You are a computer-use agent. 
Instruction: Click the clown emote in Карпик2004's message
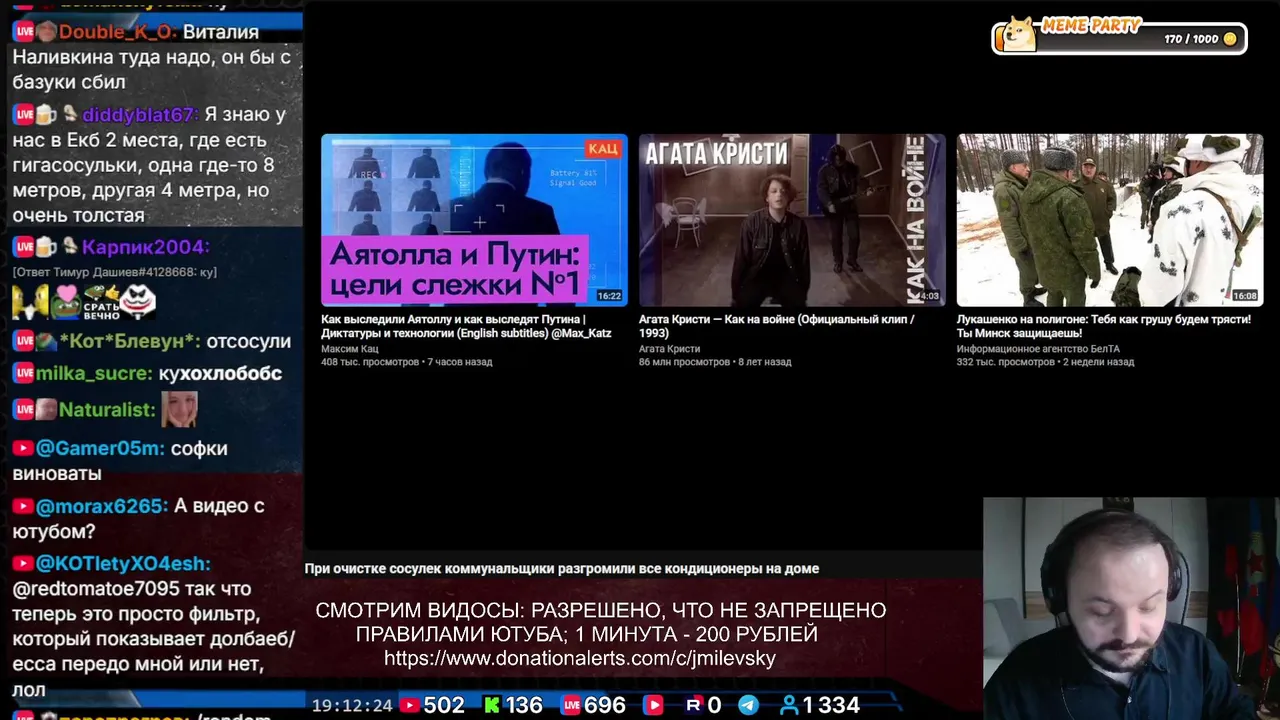tap(137, 301)
